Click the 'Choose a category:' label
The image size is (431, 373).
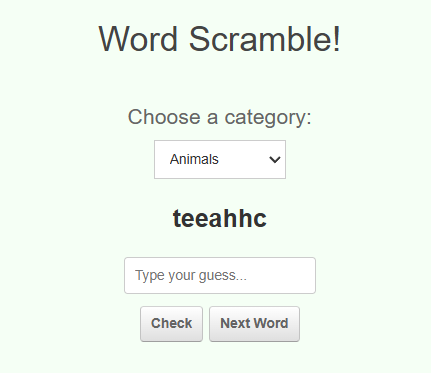coord(220,117)
